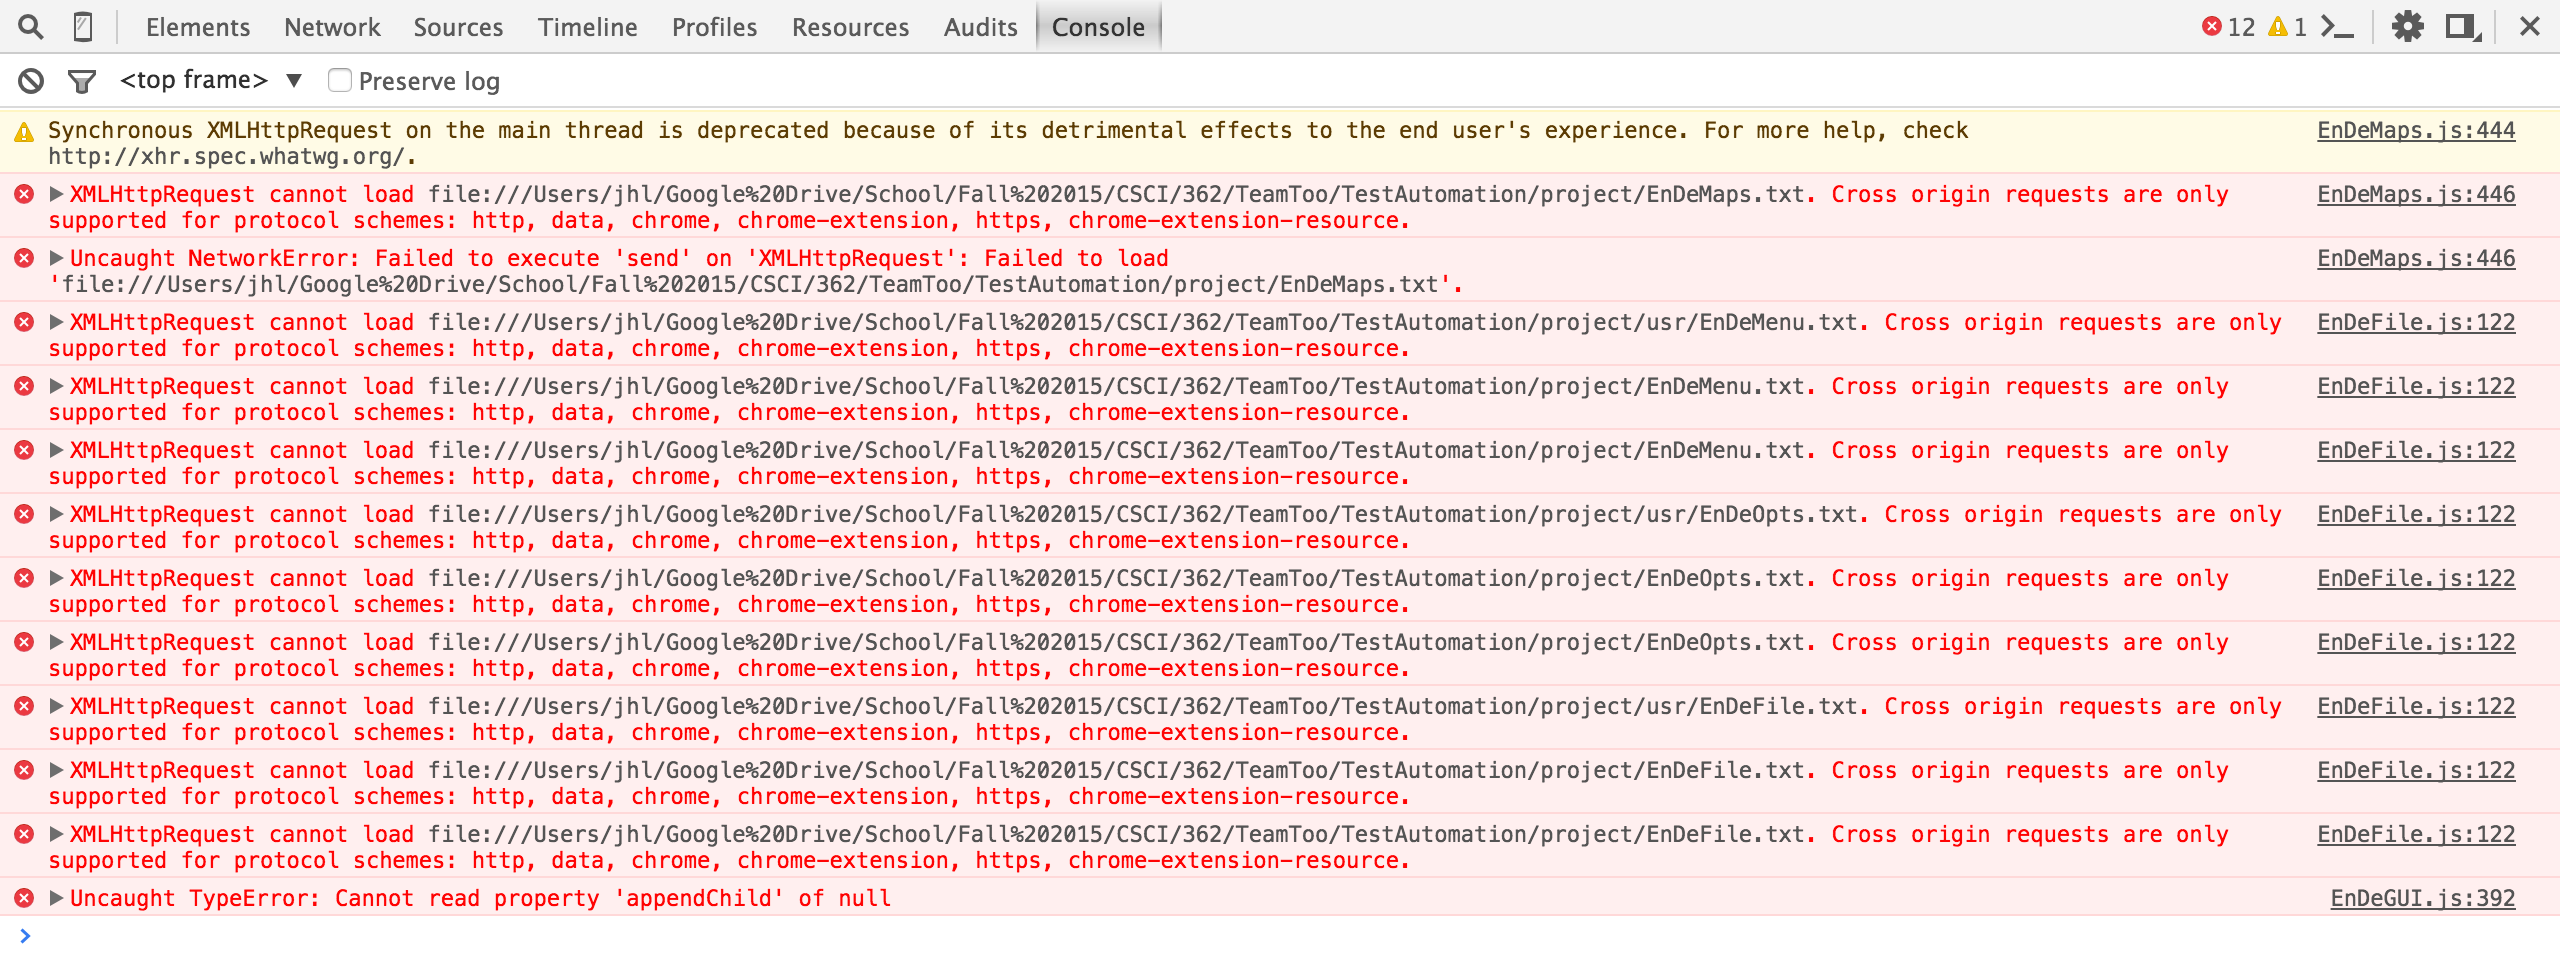Switch to the Network tab
Screen dimensions: 2560x969
pos(332,26)
